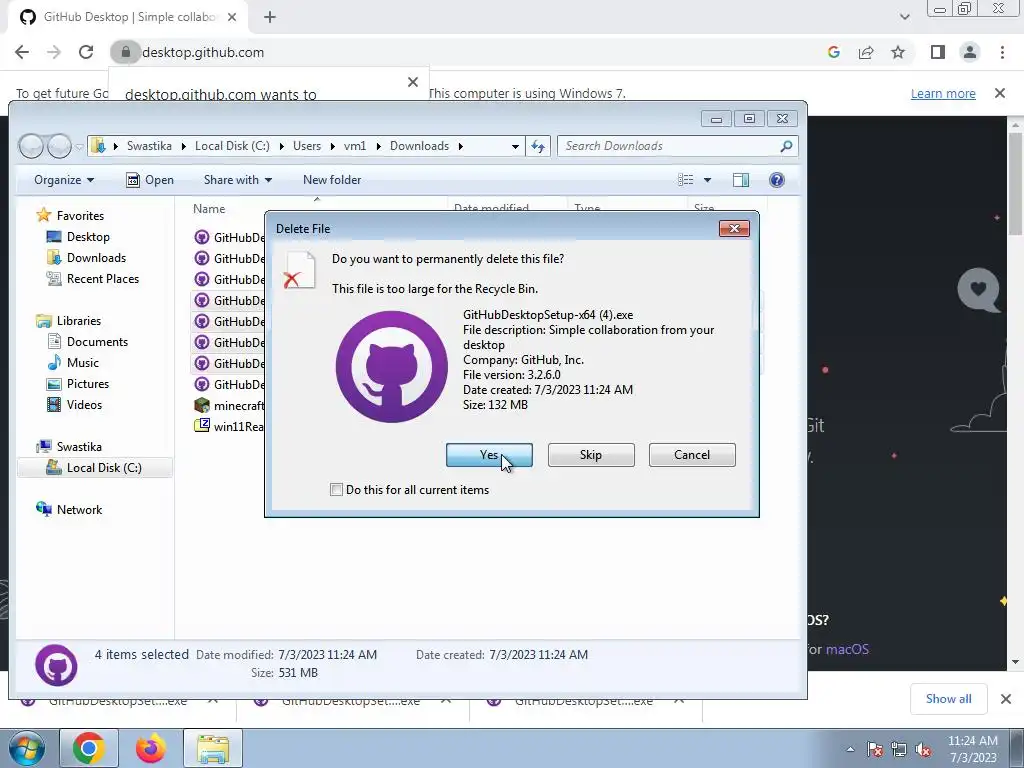Click the change view icon in Explorer
The height and width of the screenshot is (768, 1024).
click(686, 180)
